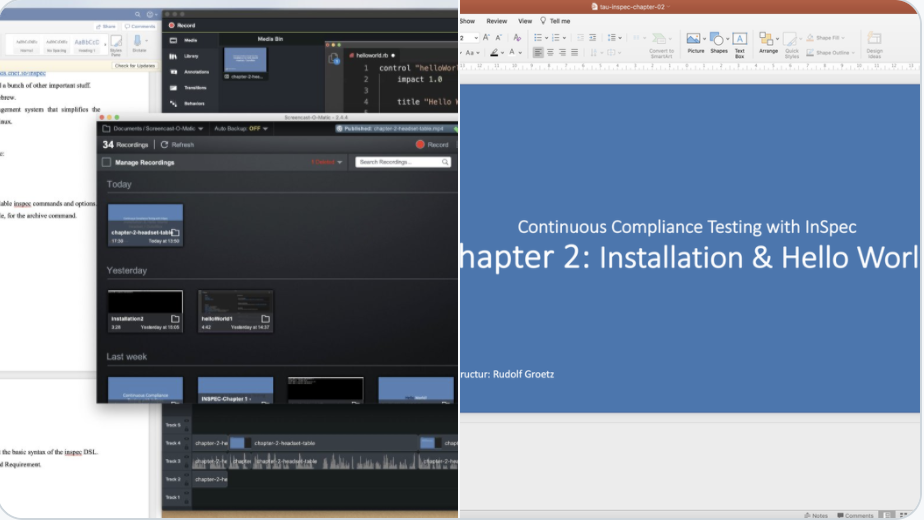
Task: Open the Review tab in PowerPoint
Action: coord(496,21)
